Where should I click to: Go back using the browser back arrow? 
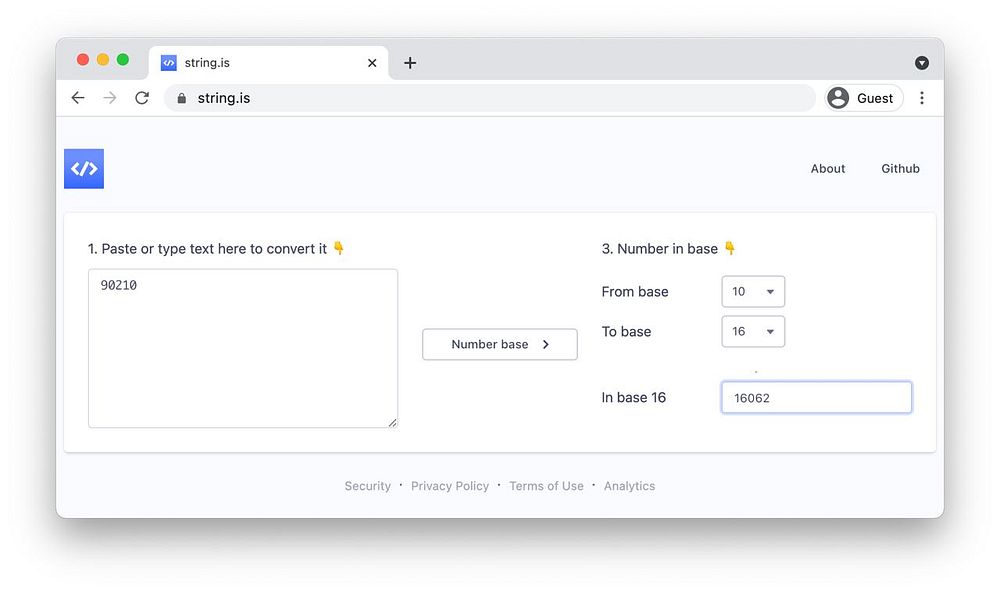78,98
